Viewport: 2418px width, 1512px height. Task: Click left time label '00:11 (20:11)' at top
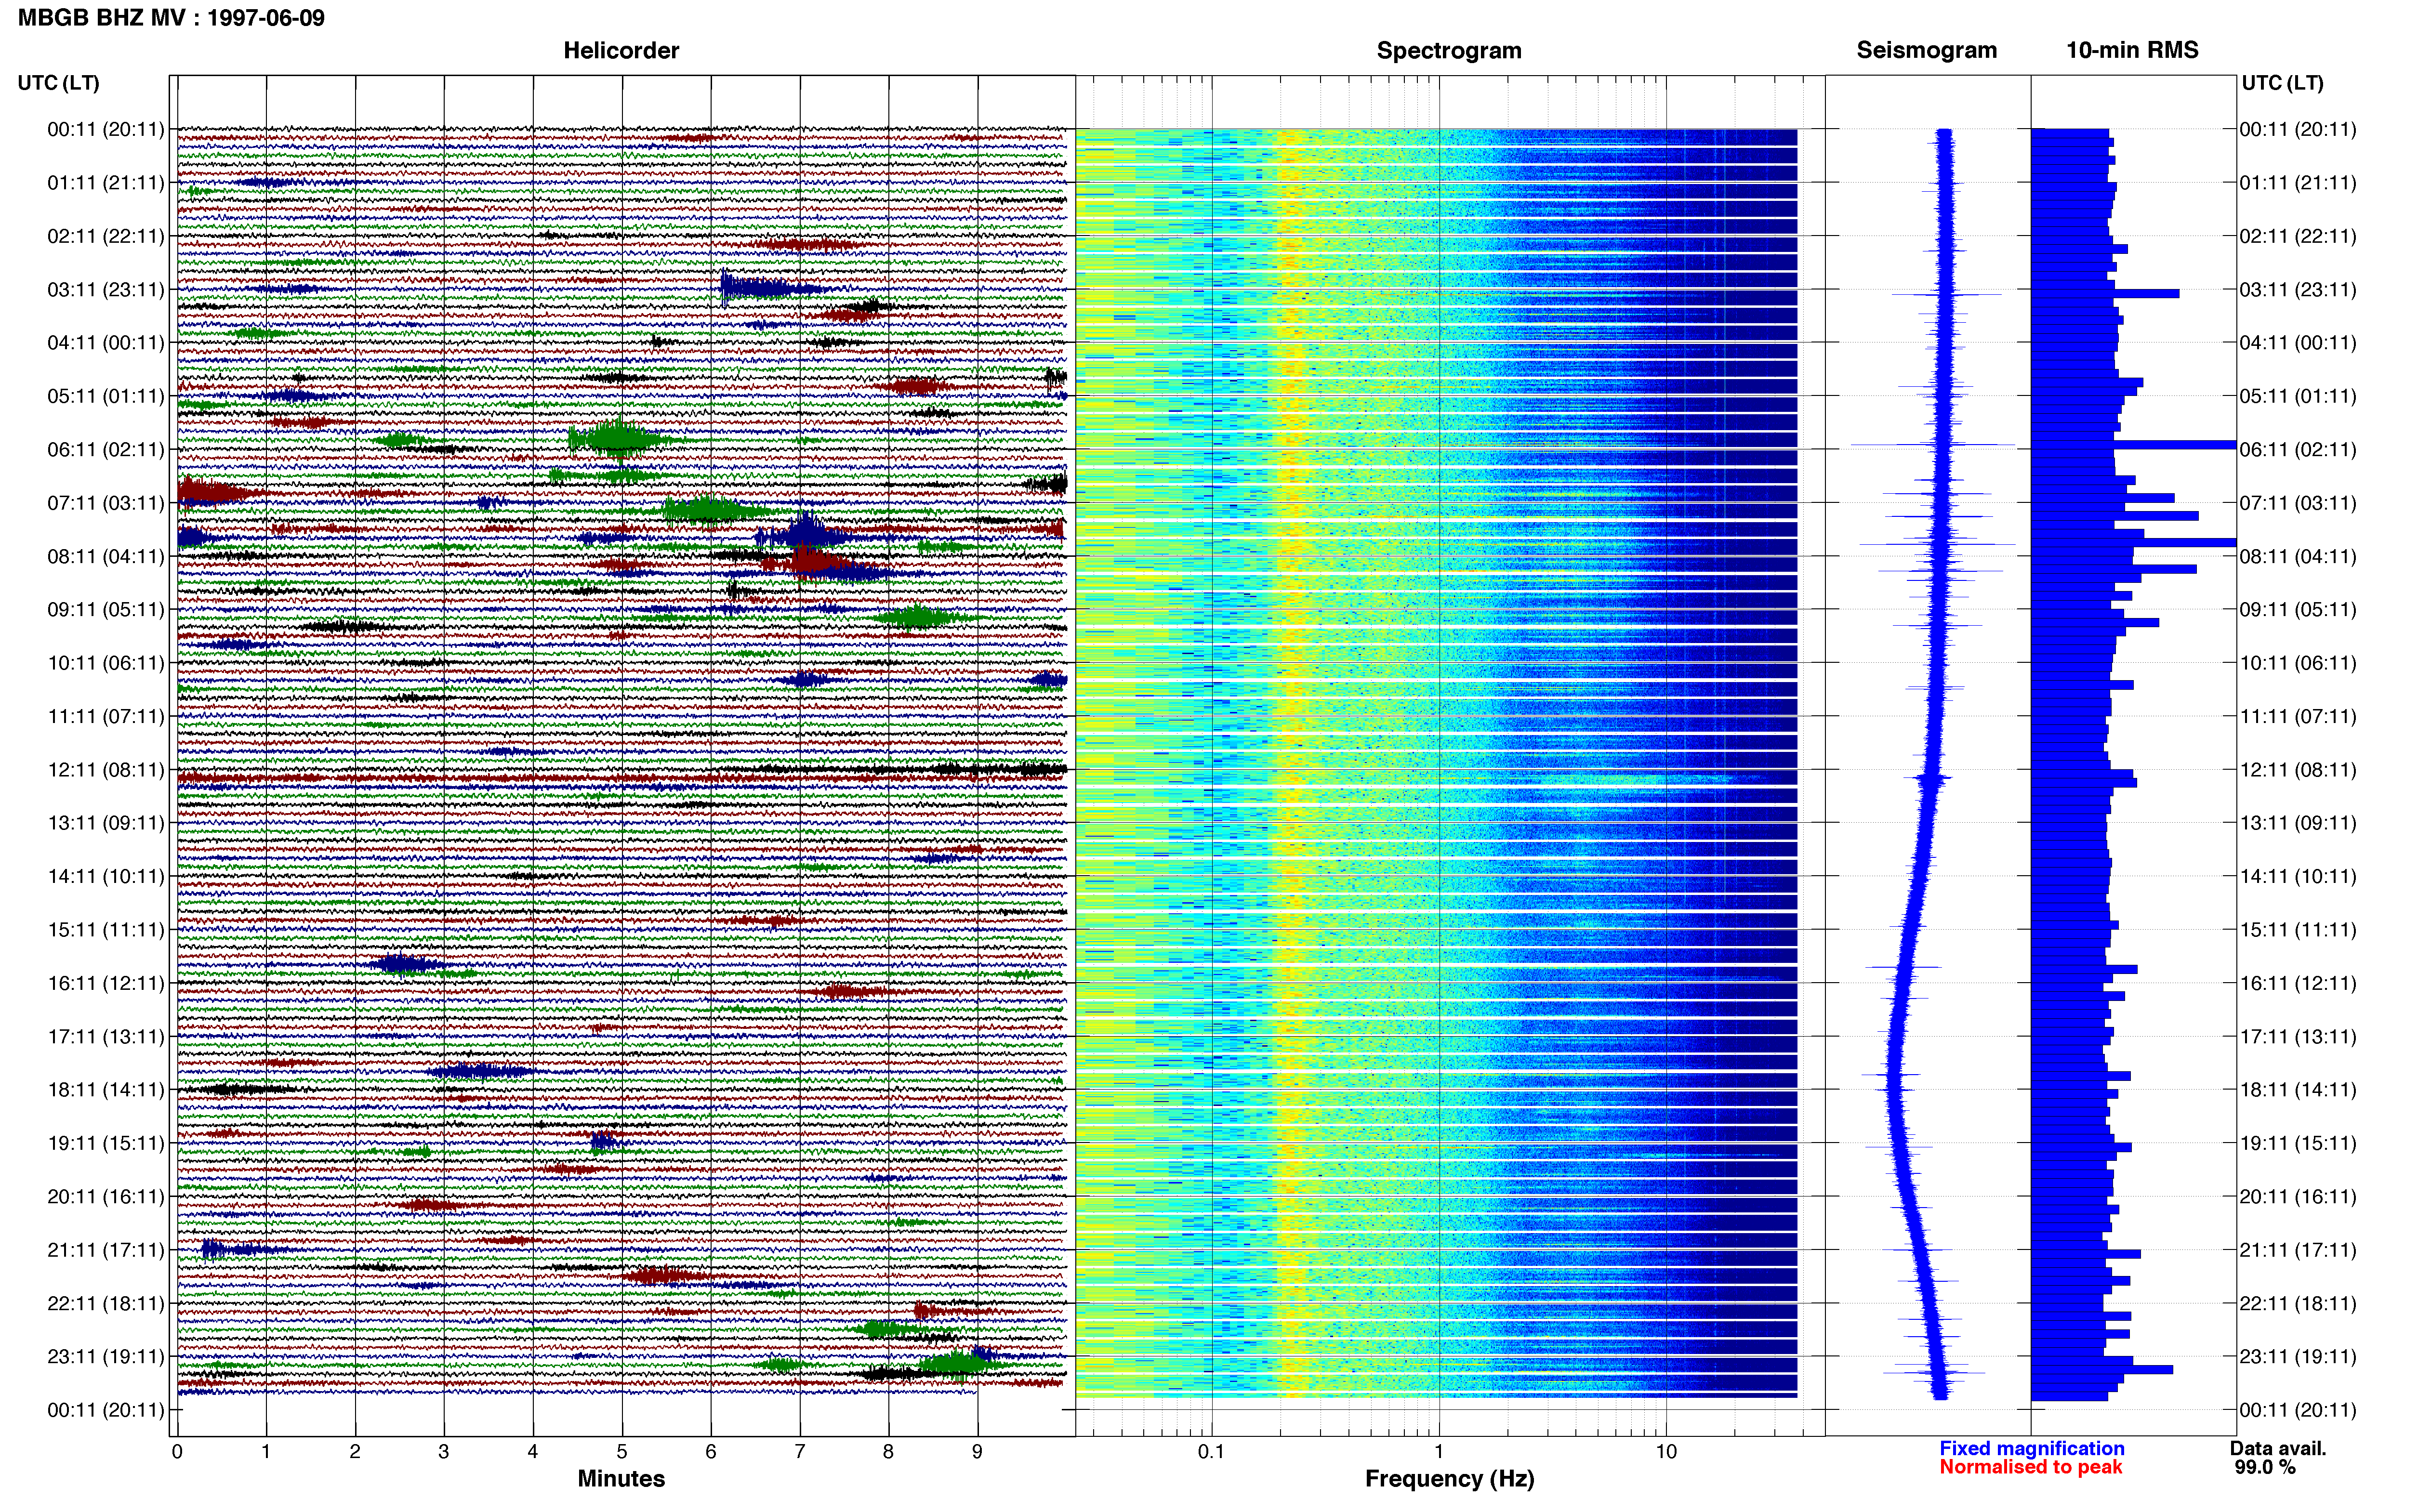[x=106, y=129]
